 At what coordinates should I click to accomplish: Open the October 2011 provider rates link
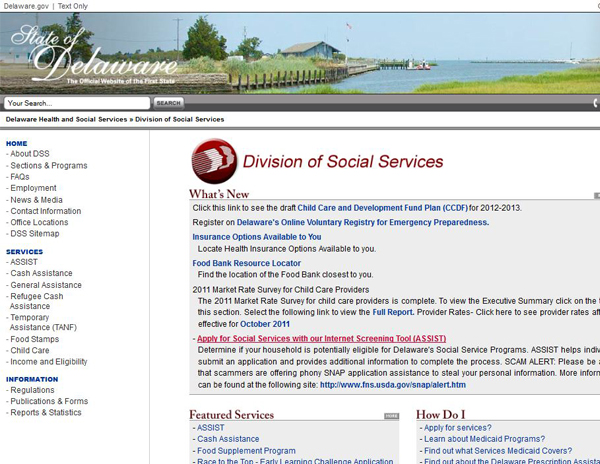[x=265, y=324]
